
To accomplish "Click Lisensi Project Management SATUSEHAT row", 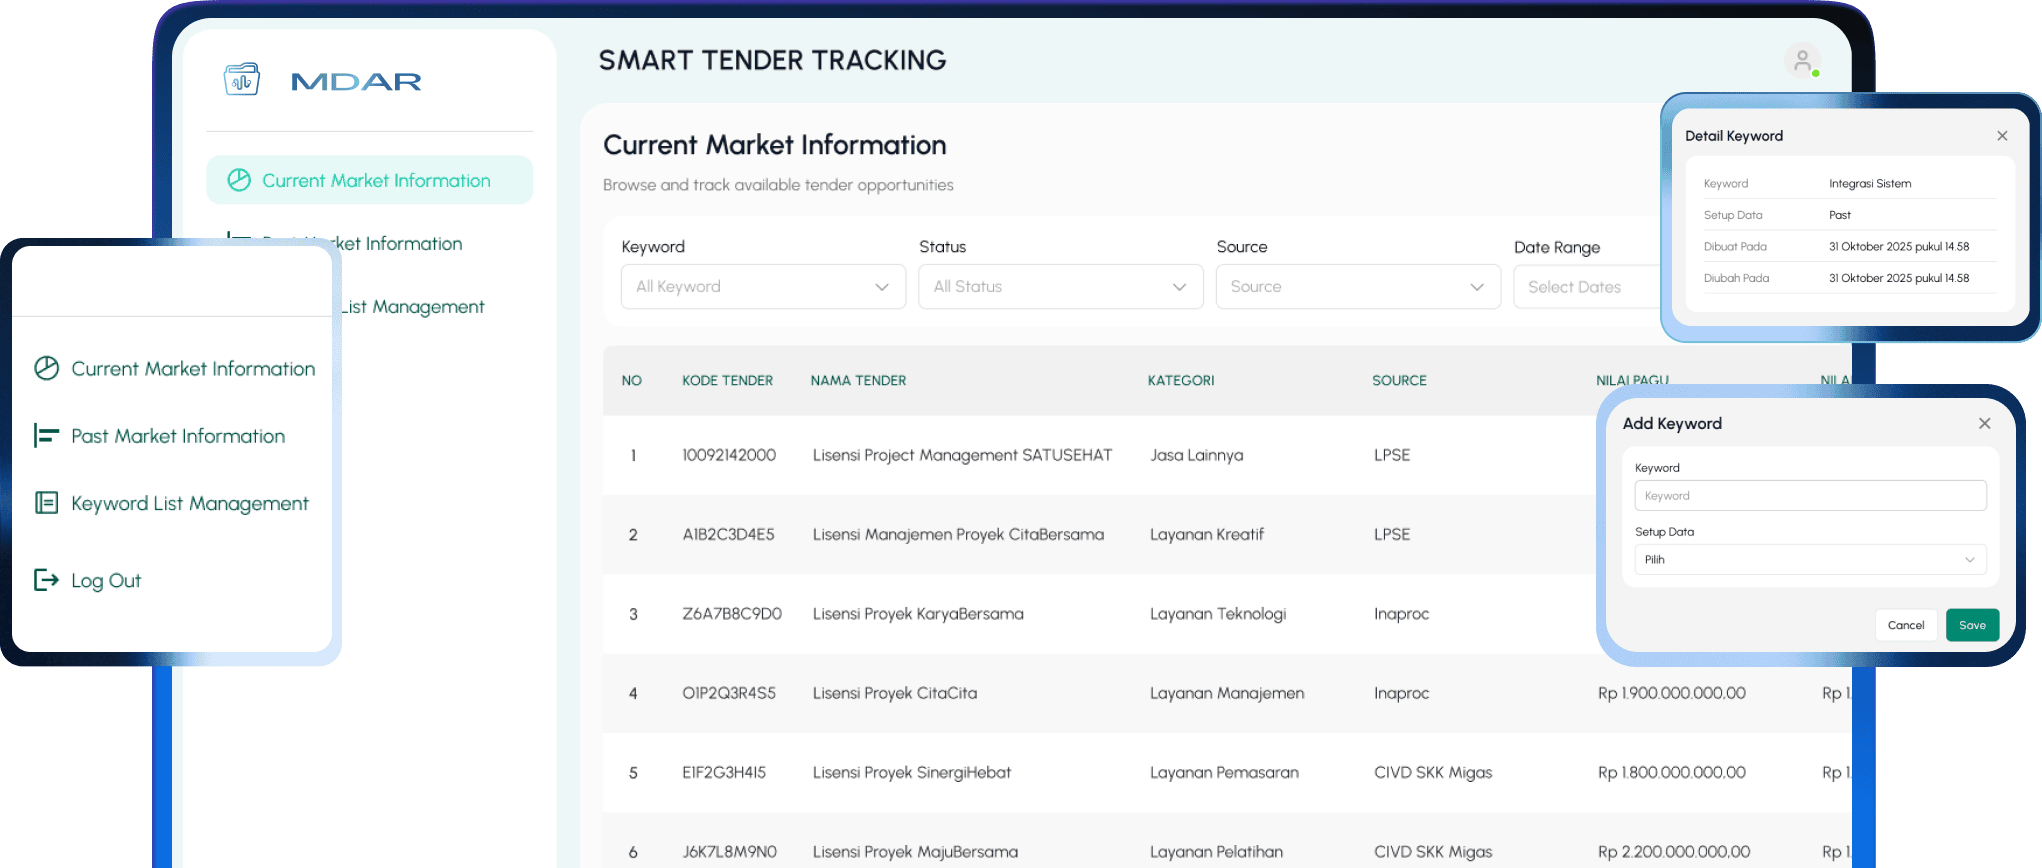I will (x=962, y=455).
